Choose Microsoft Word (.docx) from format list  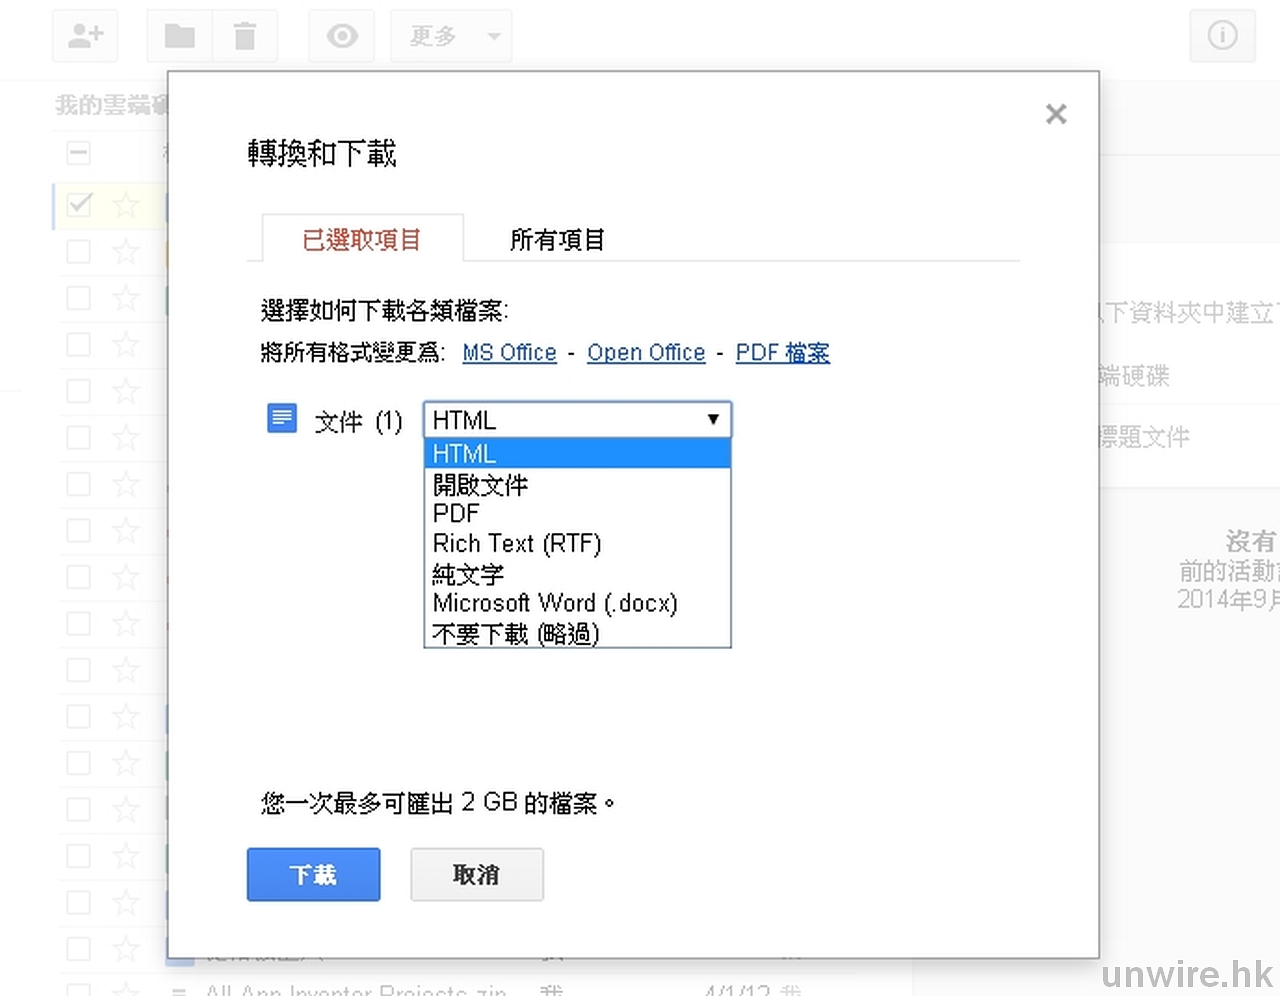555,604
